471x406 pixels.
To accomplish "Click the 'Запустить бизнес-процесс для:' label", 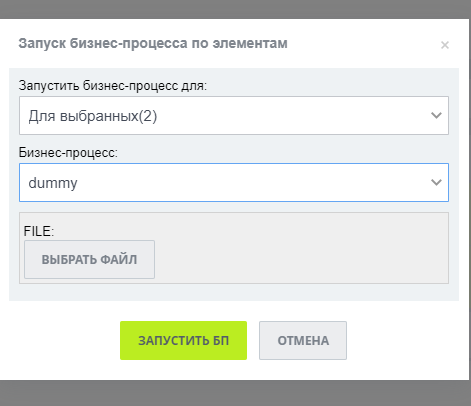I will click(113, 86).
